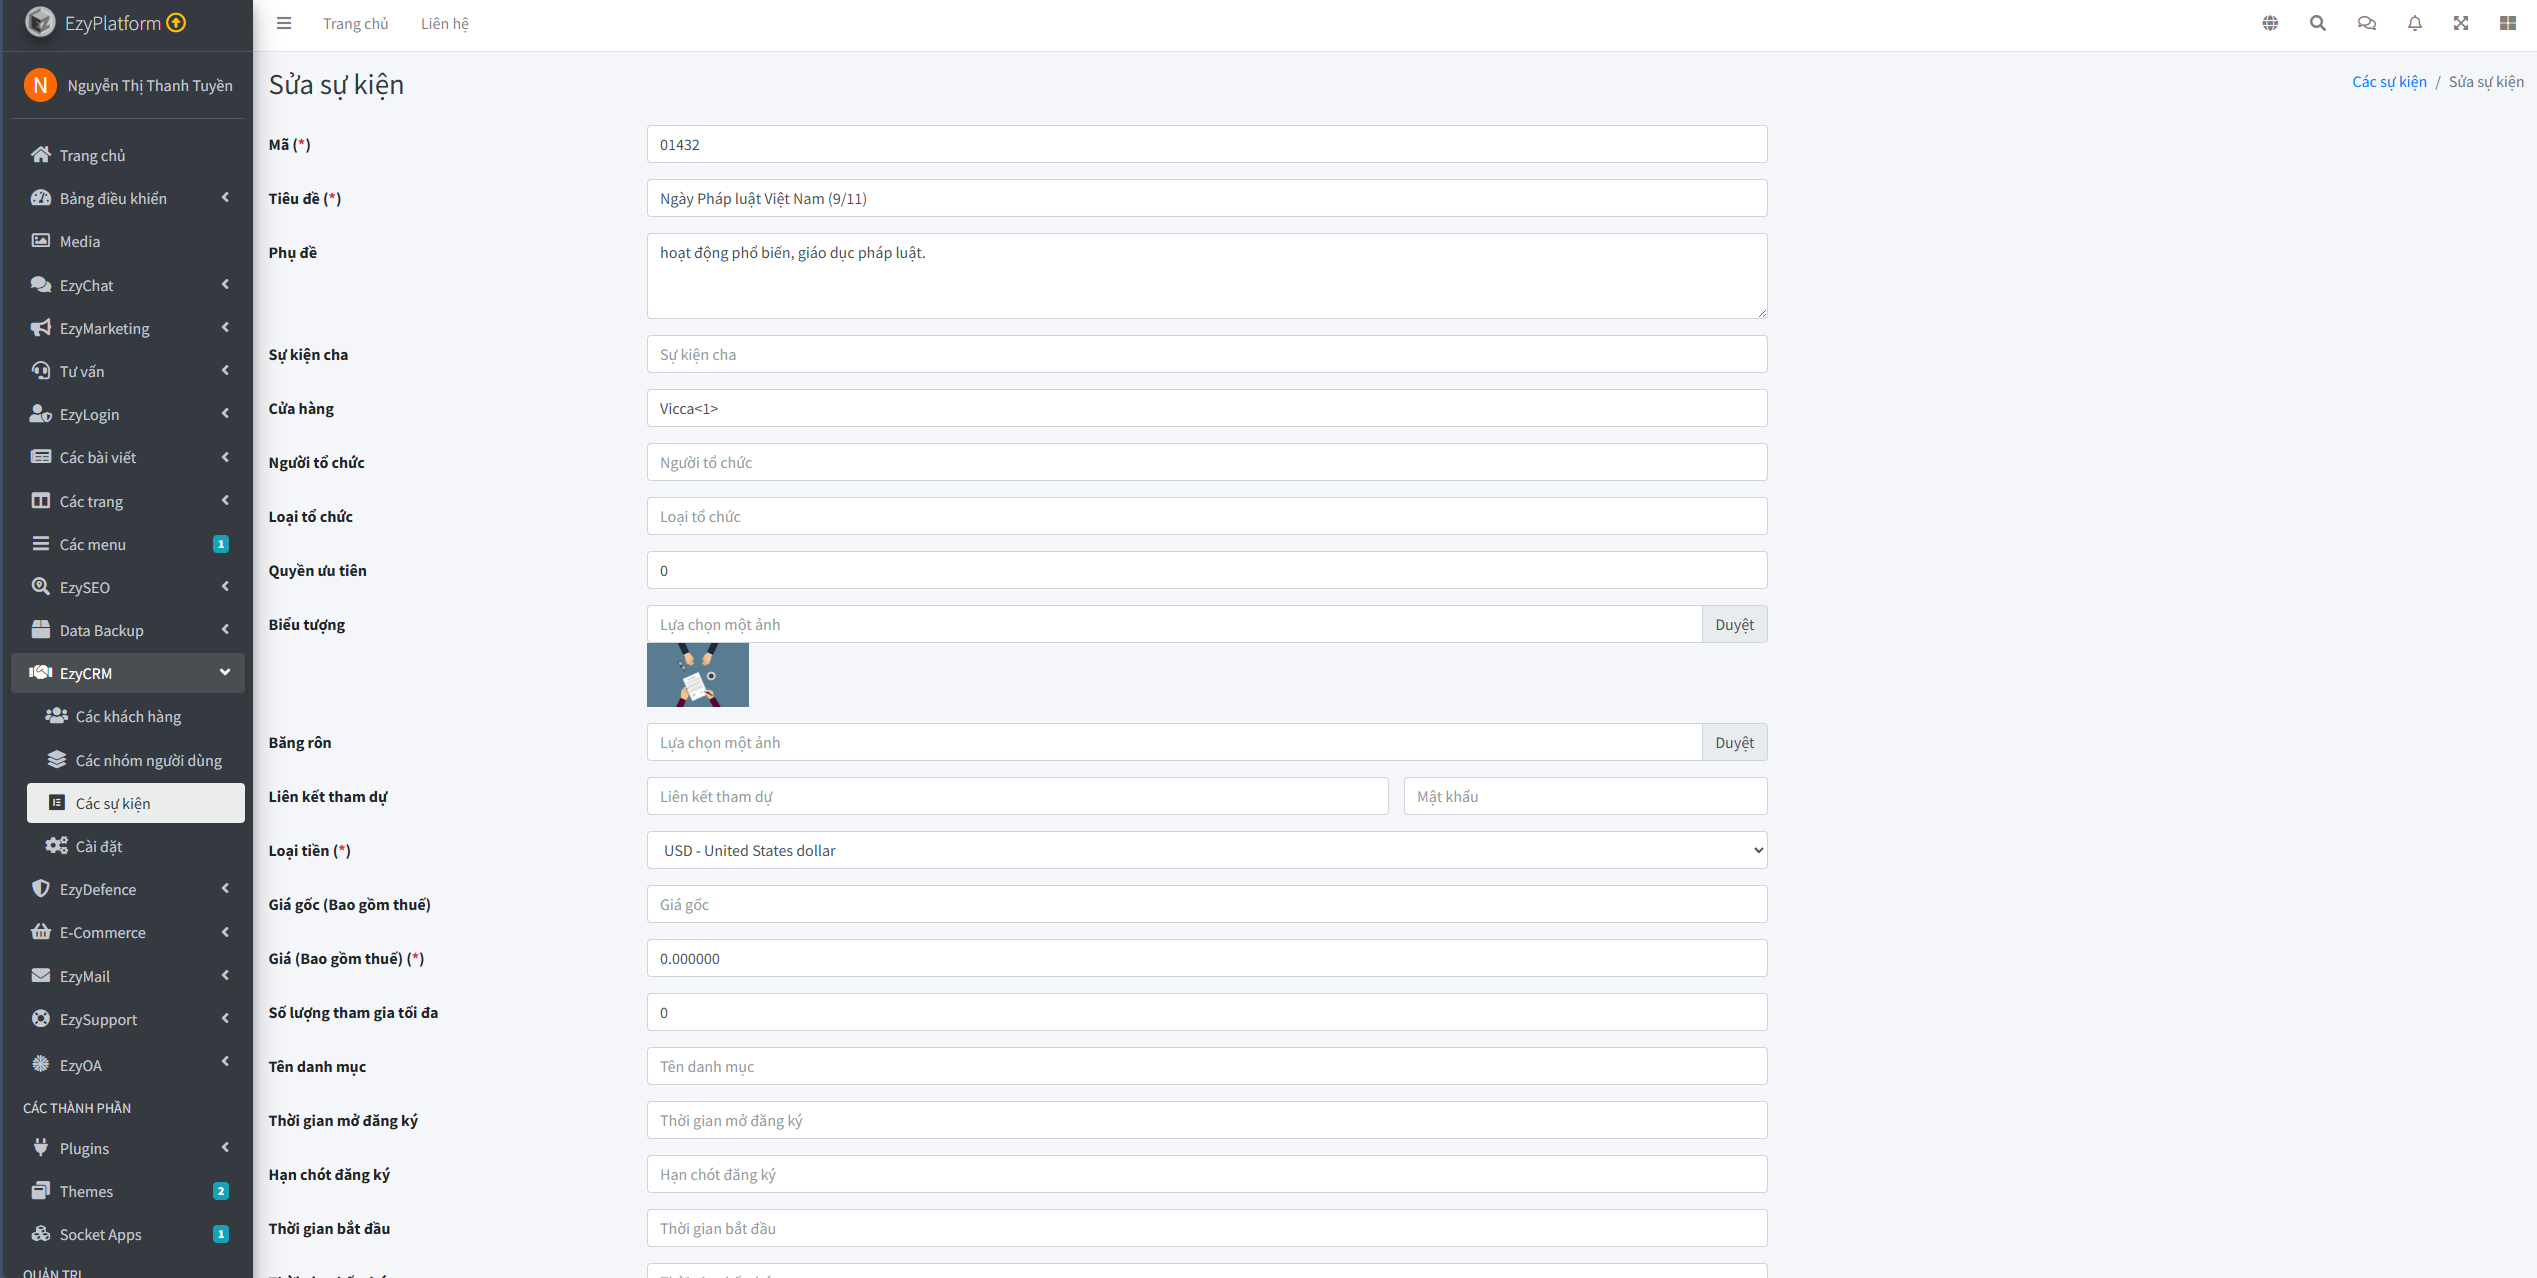The image size is (2537, 1278).
Task: Open the grid apps icon at top right
Action: tap(2508, 23)
